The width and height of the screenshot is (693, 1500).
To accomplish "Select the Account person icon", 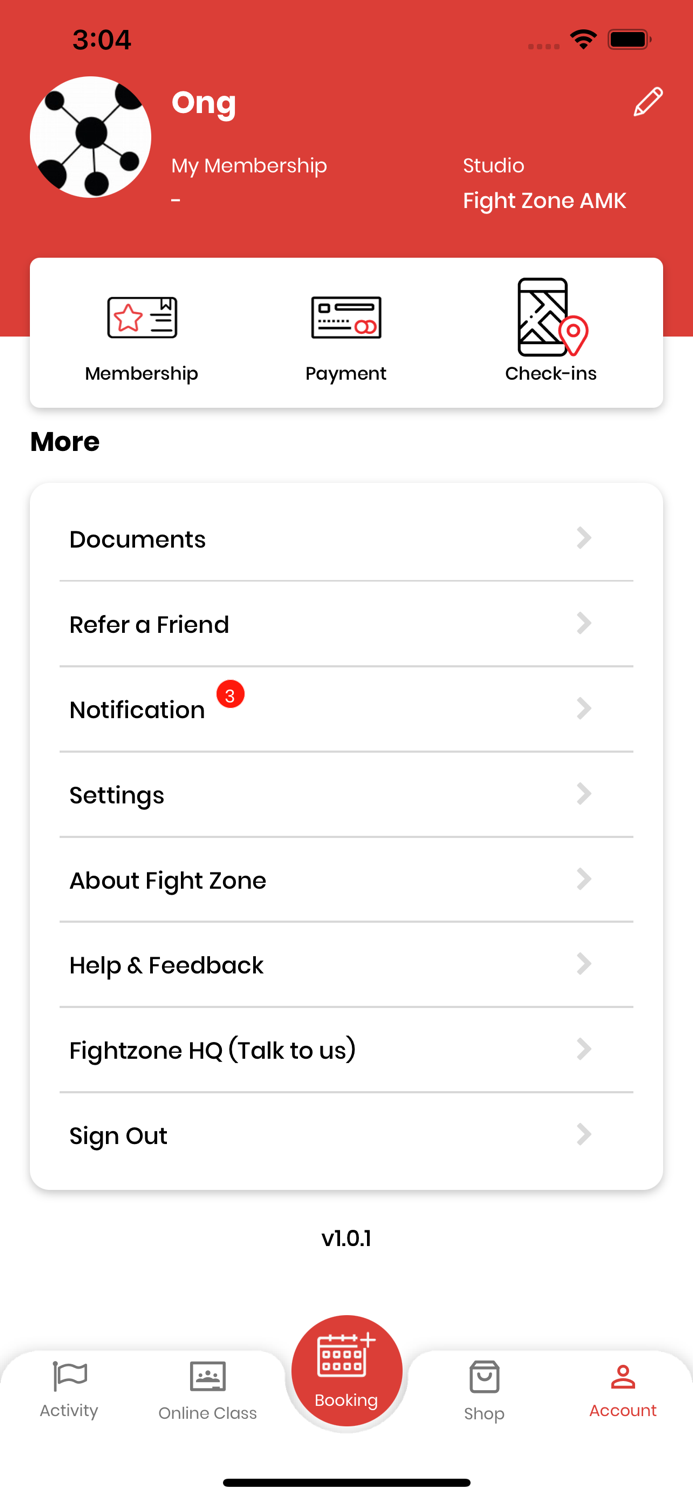I will [622, 1375].
